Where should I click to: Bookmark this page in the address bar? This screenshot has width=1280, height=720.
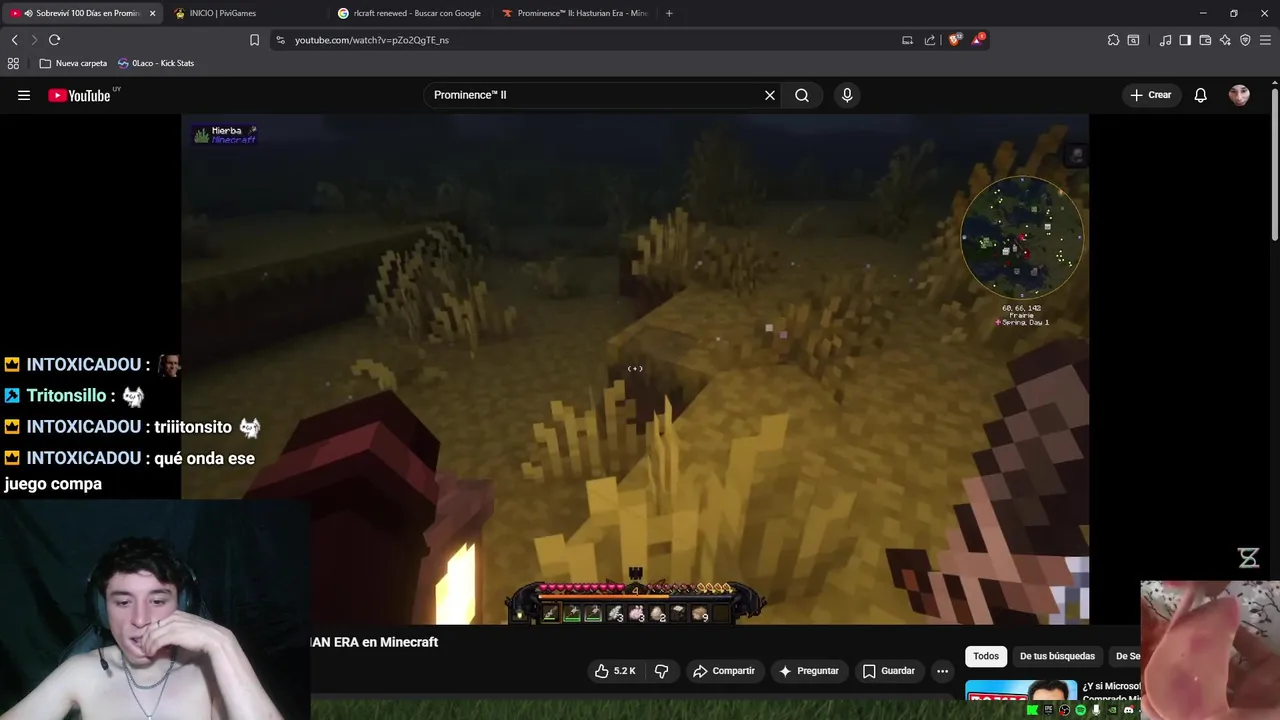pyautogui.click(x=254, y=40)
